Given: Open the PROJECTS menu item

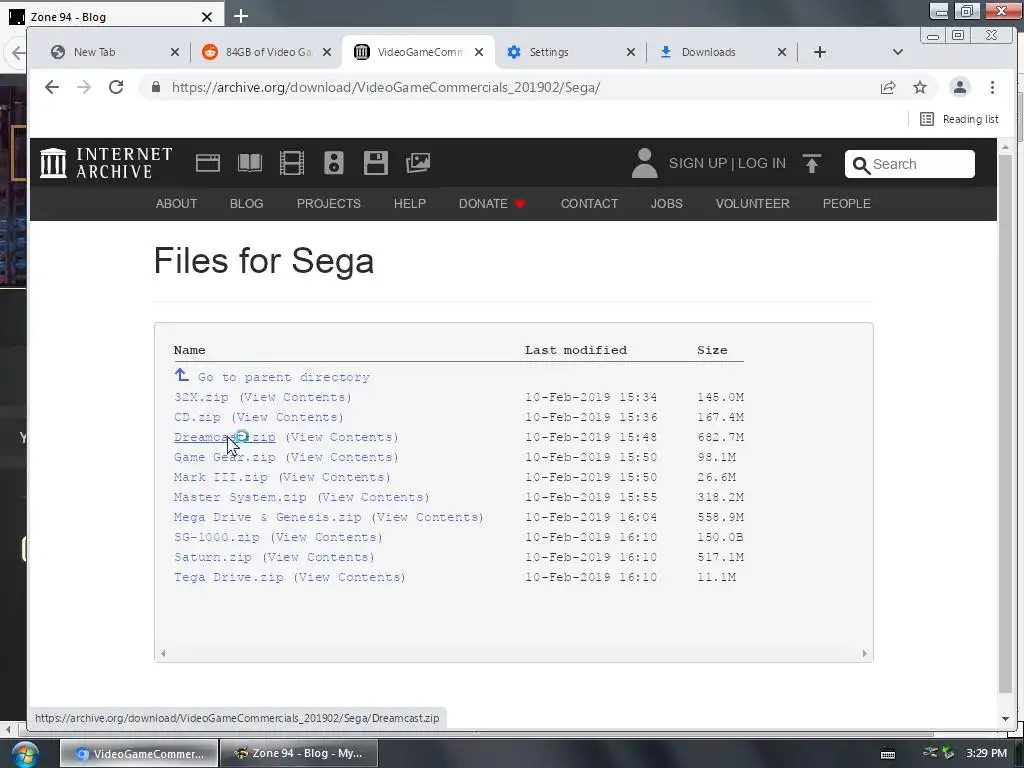Looking at the screenshot, I should tap(328, 203).
